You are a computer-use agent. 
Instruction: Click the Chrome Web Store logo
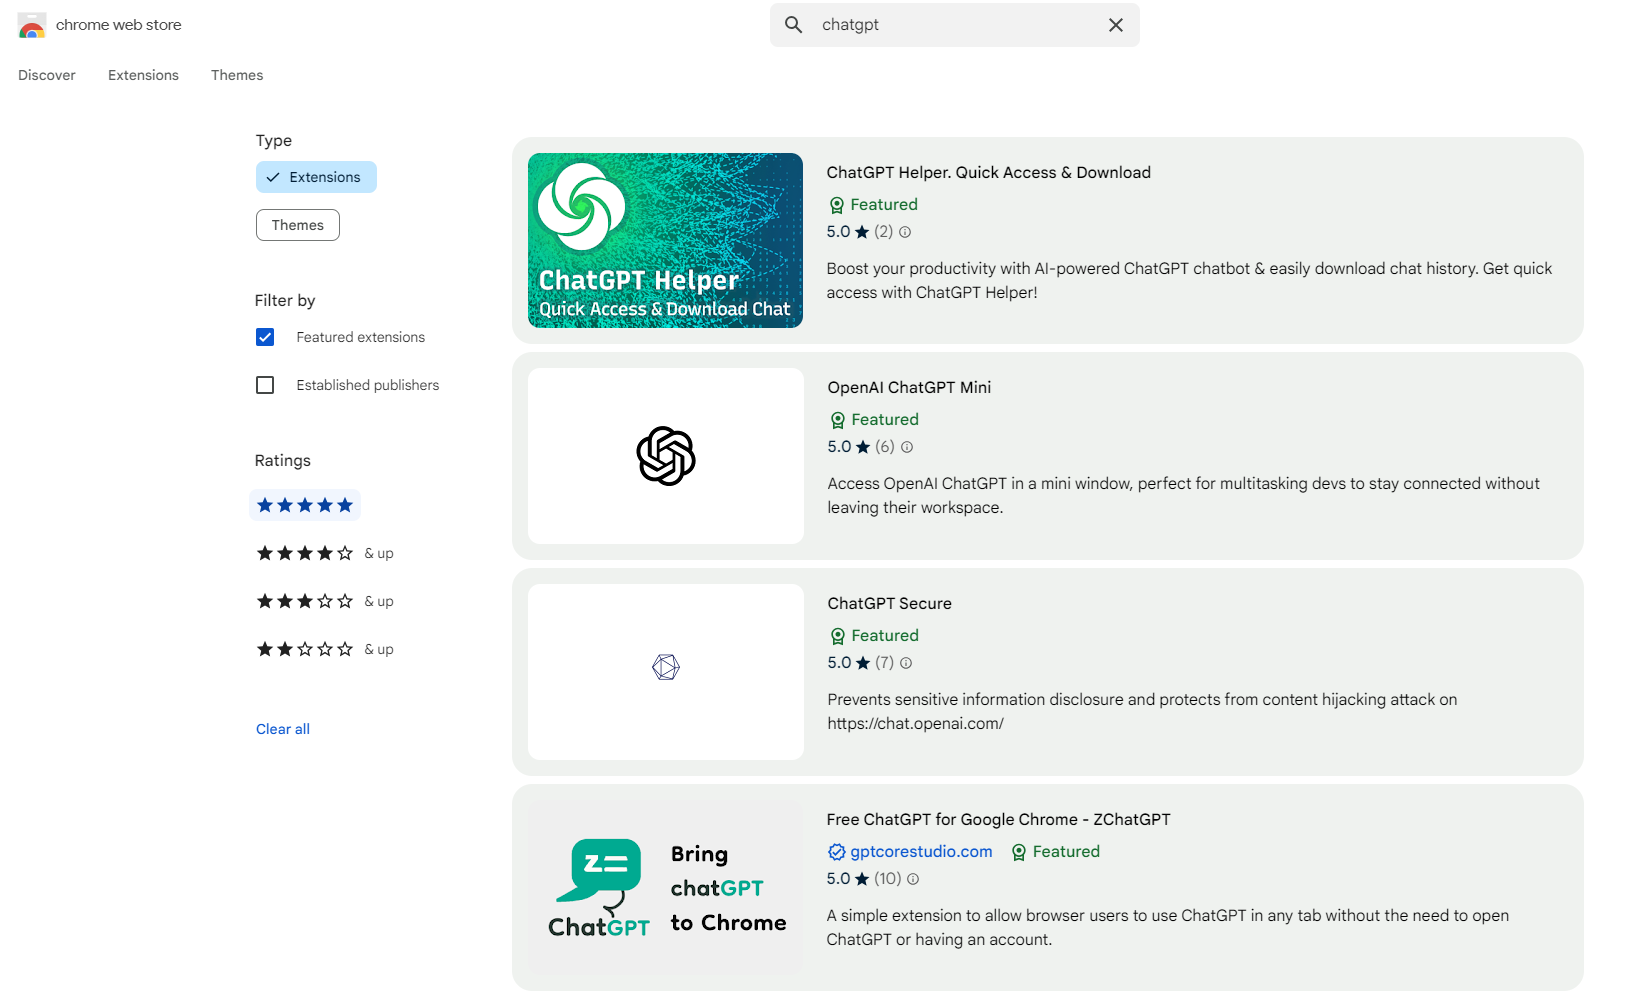(31, 25)
